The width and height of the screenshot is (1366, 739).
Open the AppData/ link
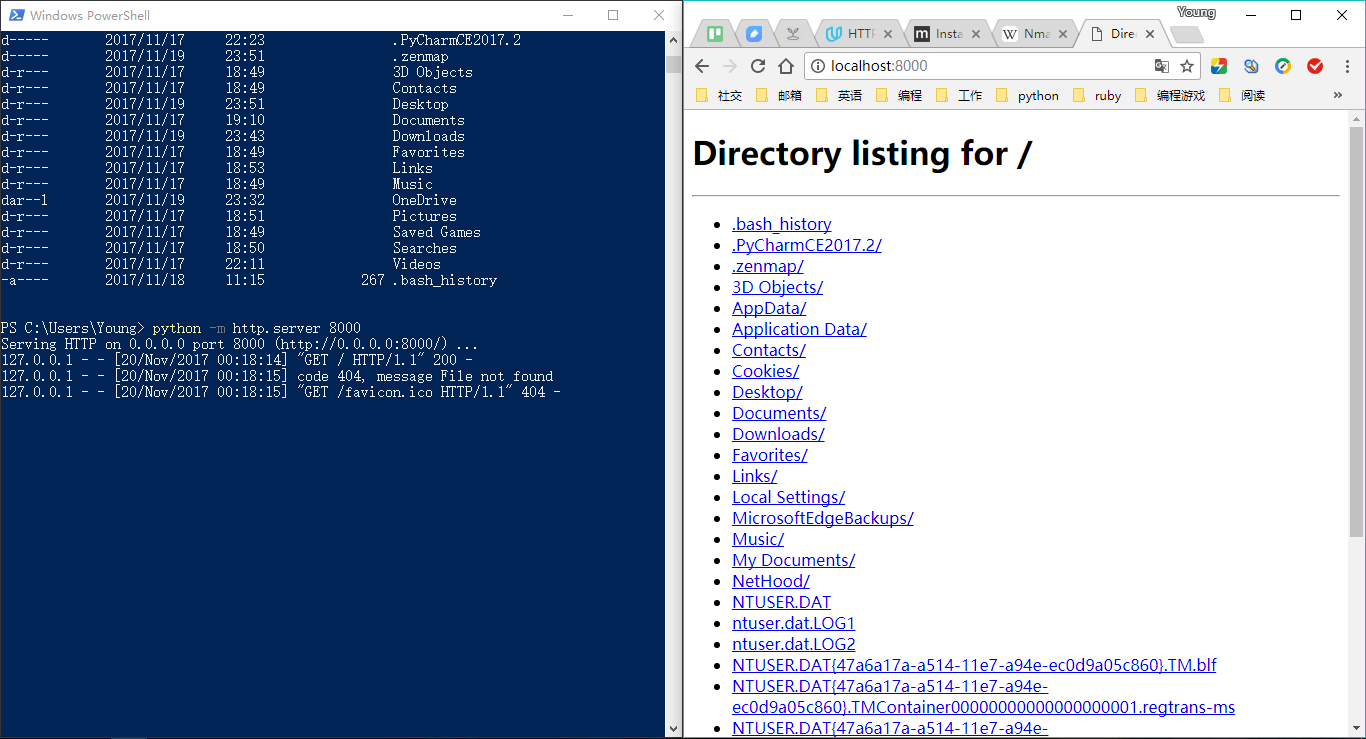tap(769, 308)
